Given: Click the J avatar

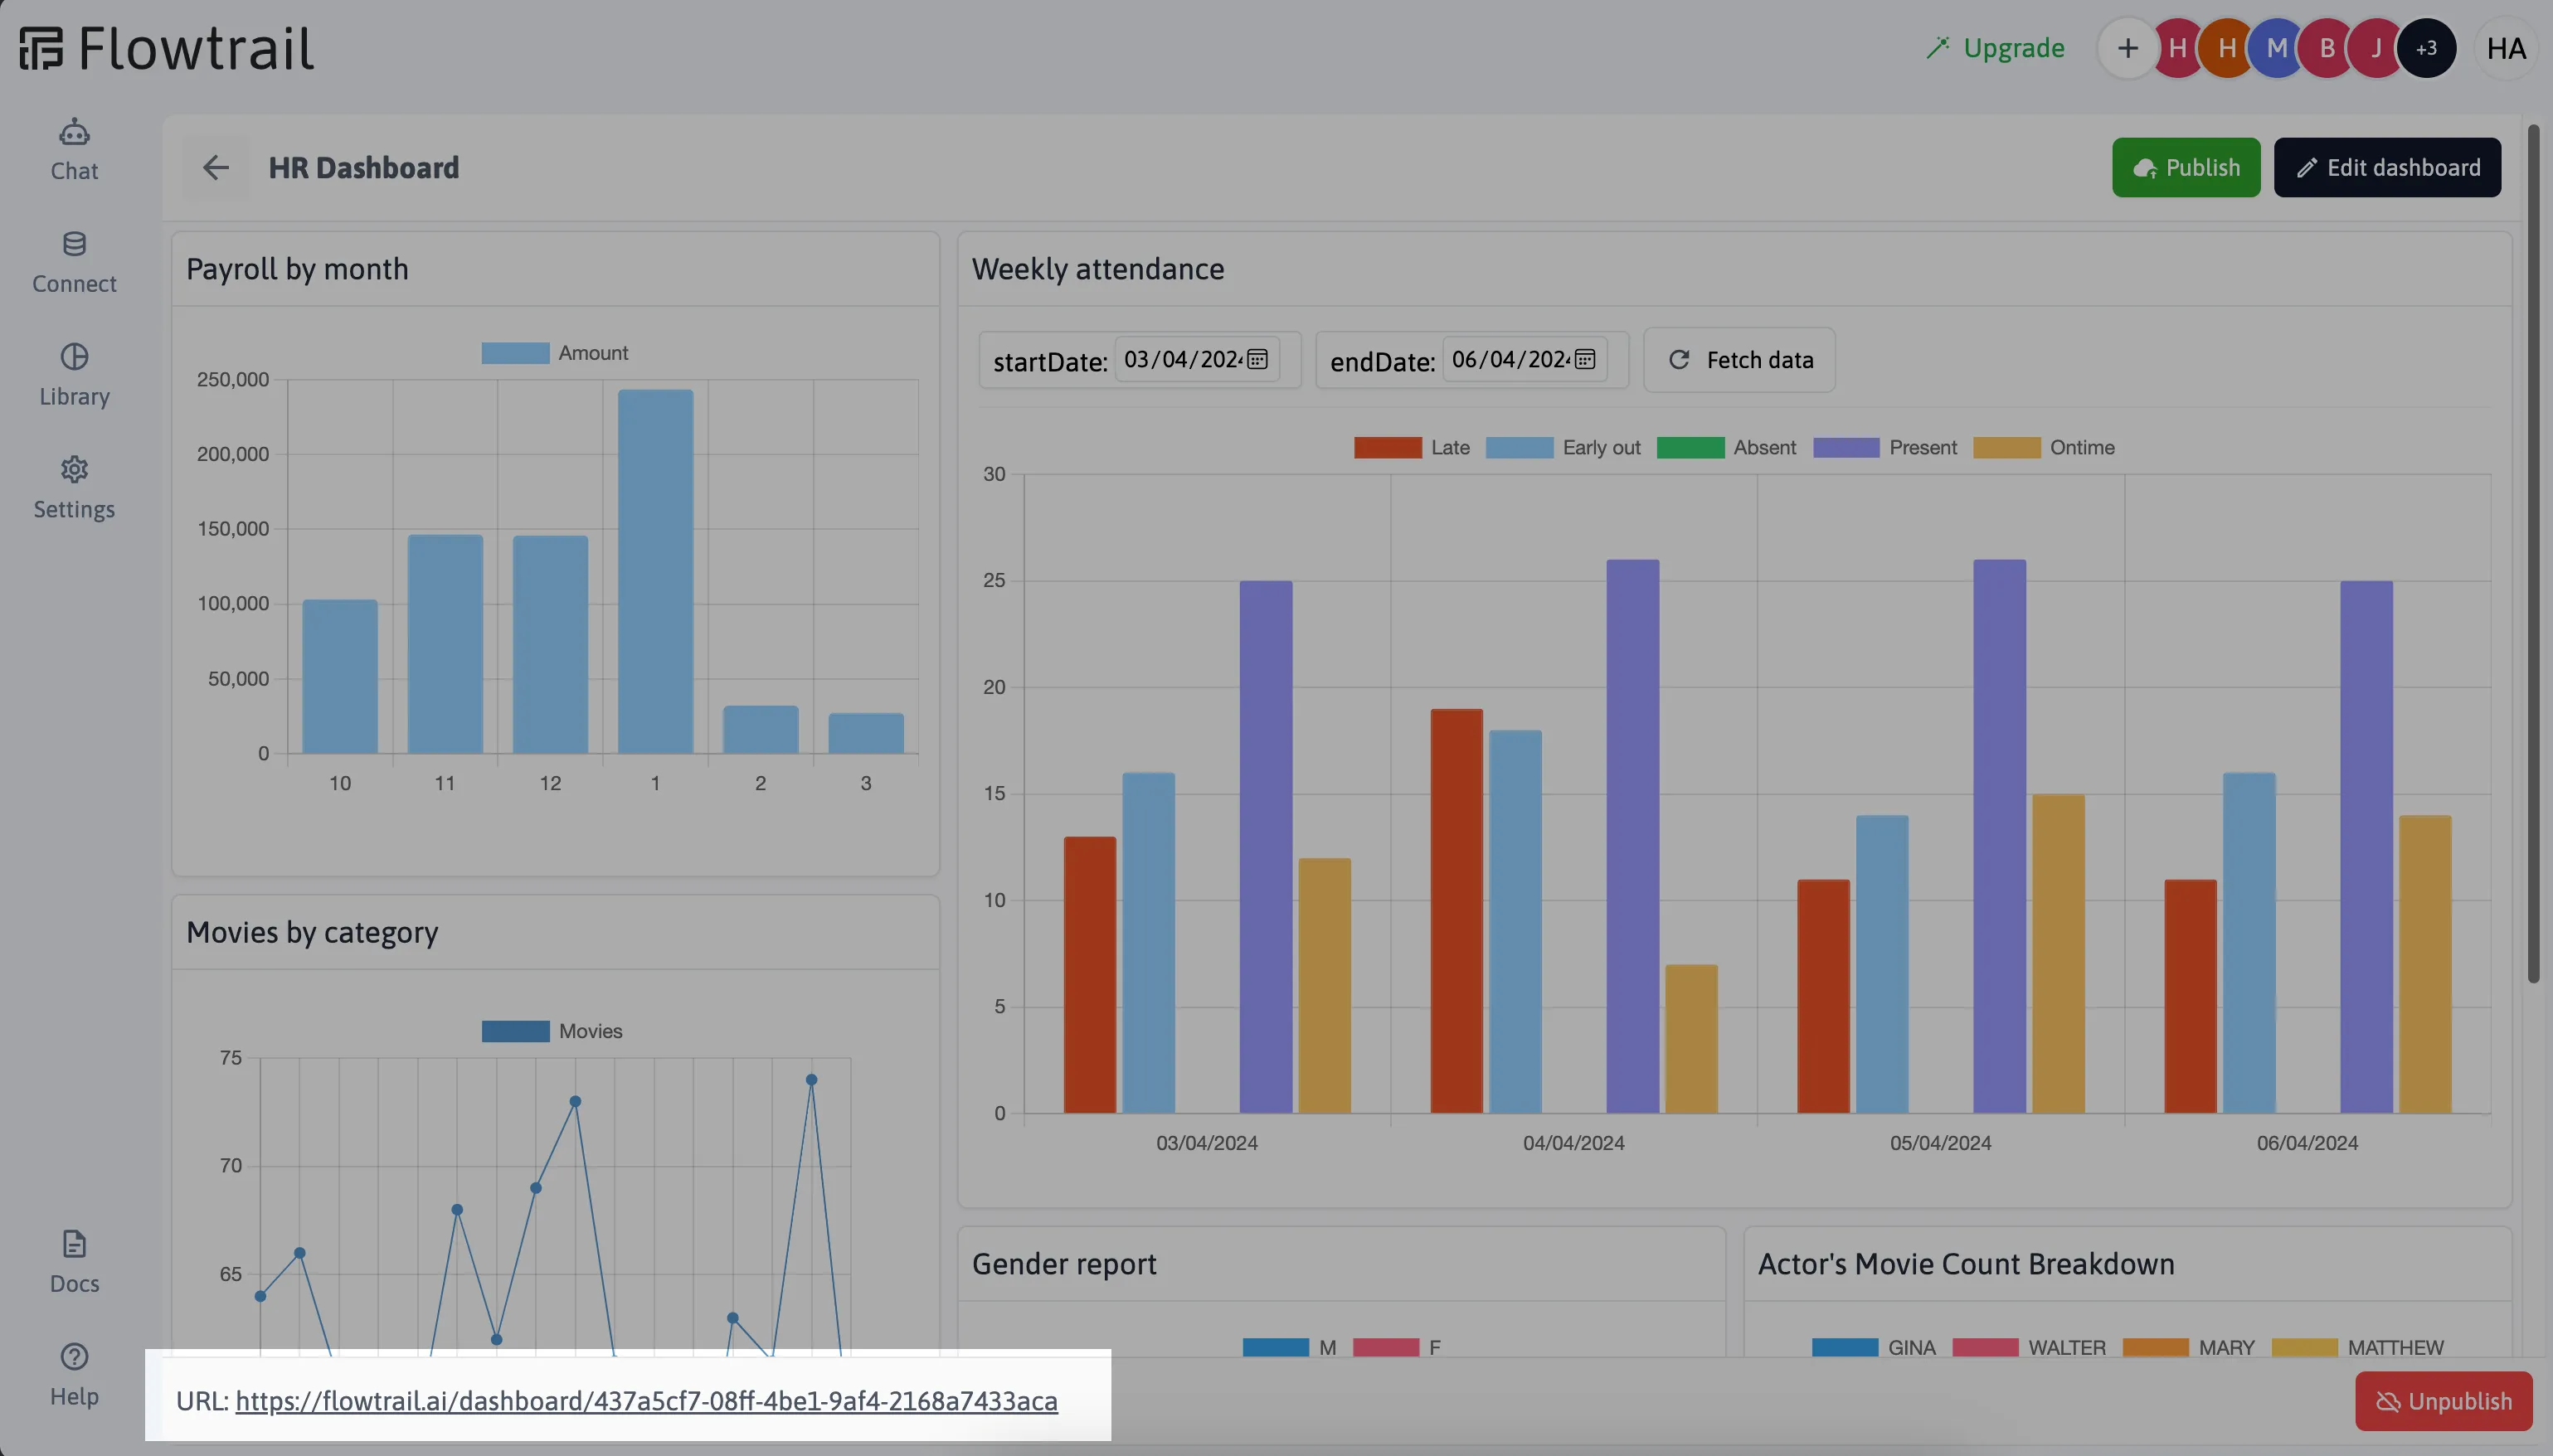Looking at the screenshot, I should coord(2376,48).
